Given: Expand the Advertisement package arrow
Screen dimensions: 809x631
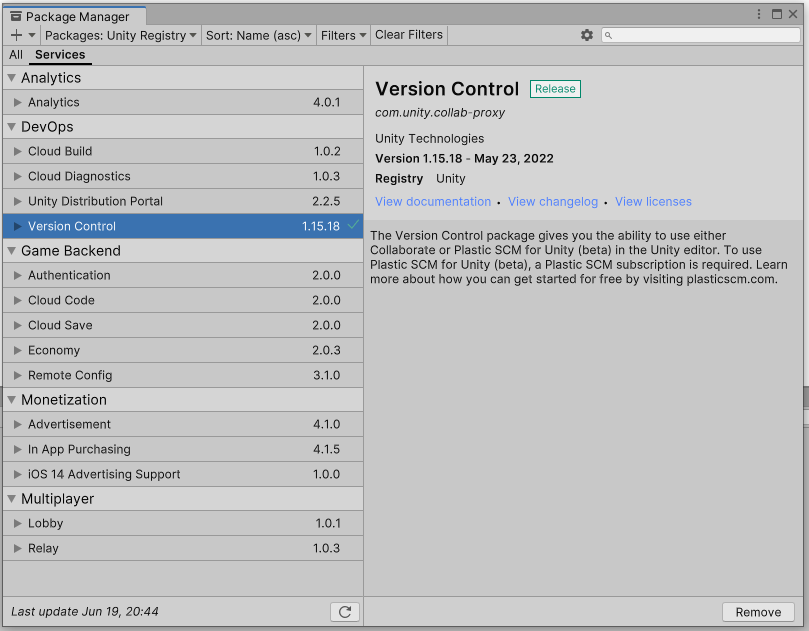Looking at the screenshot, I should coord(18,424).
